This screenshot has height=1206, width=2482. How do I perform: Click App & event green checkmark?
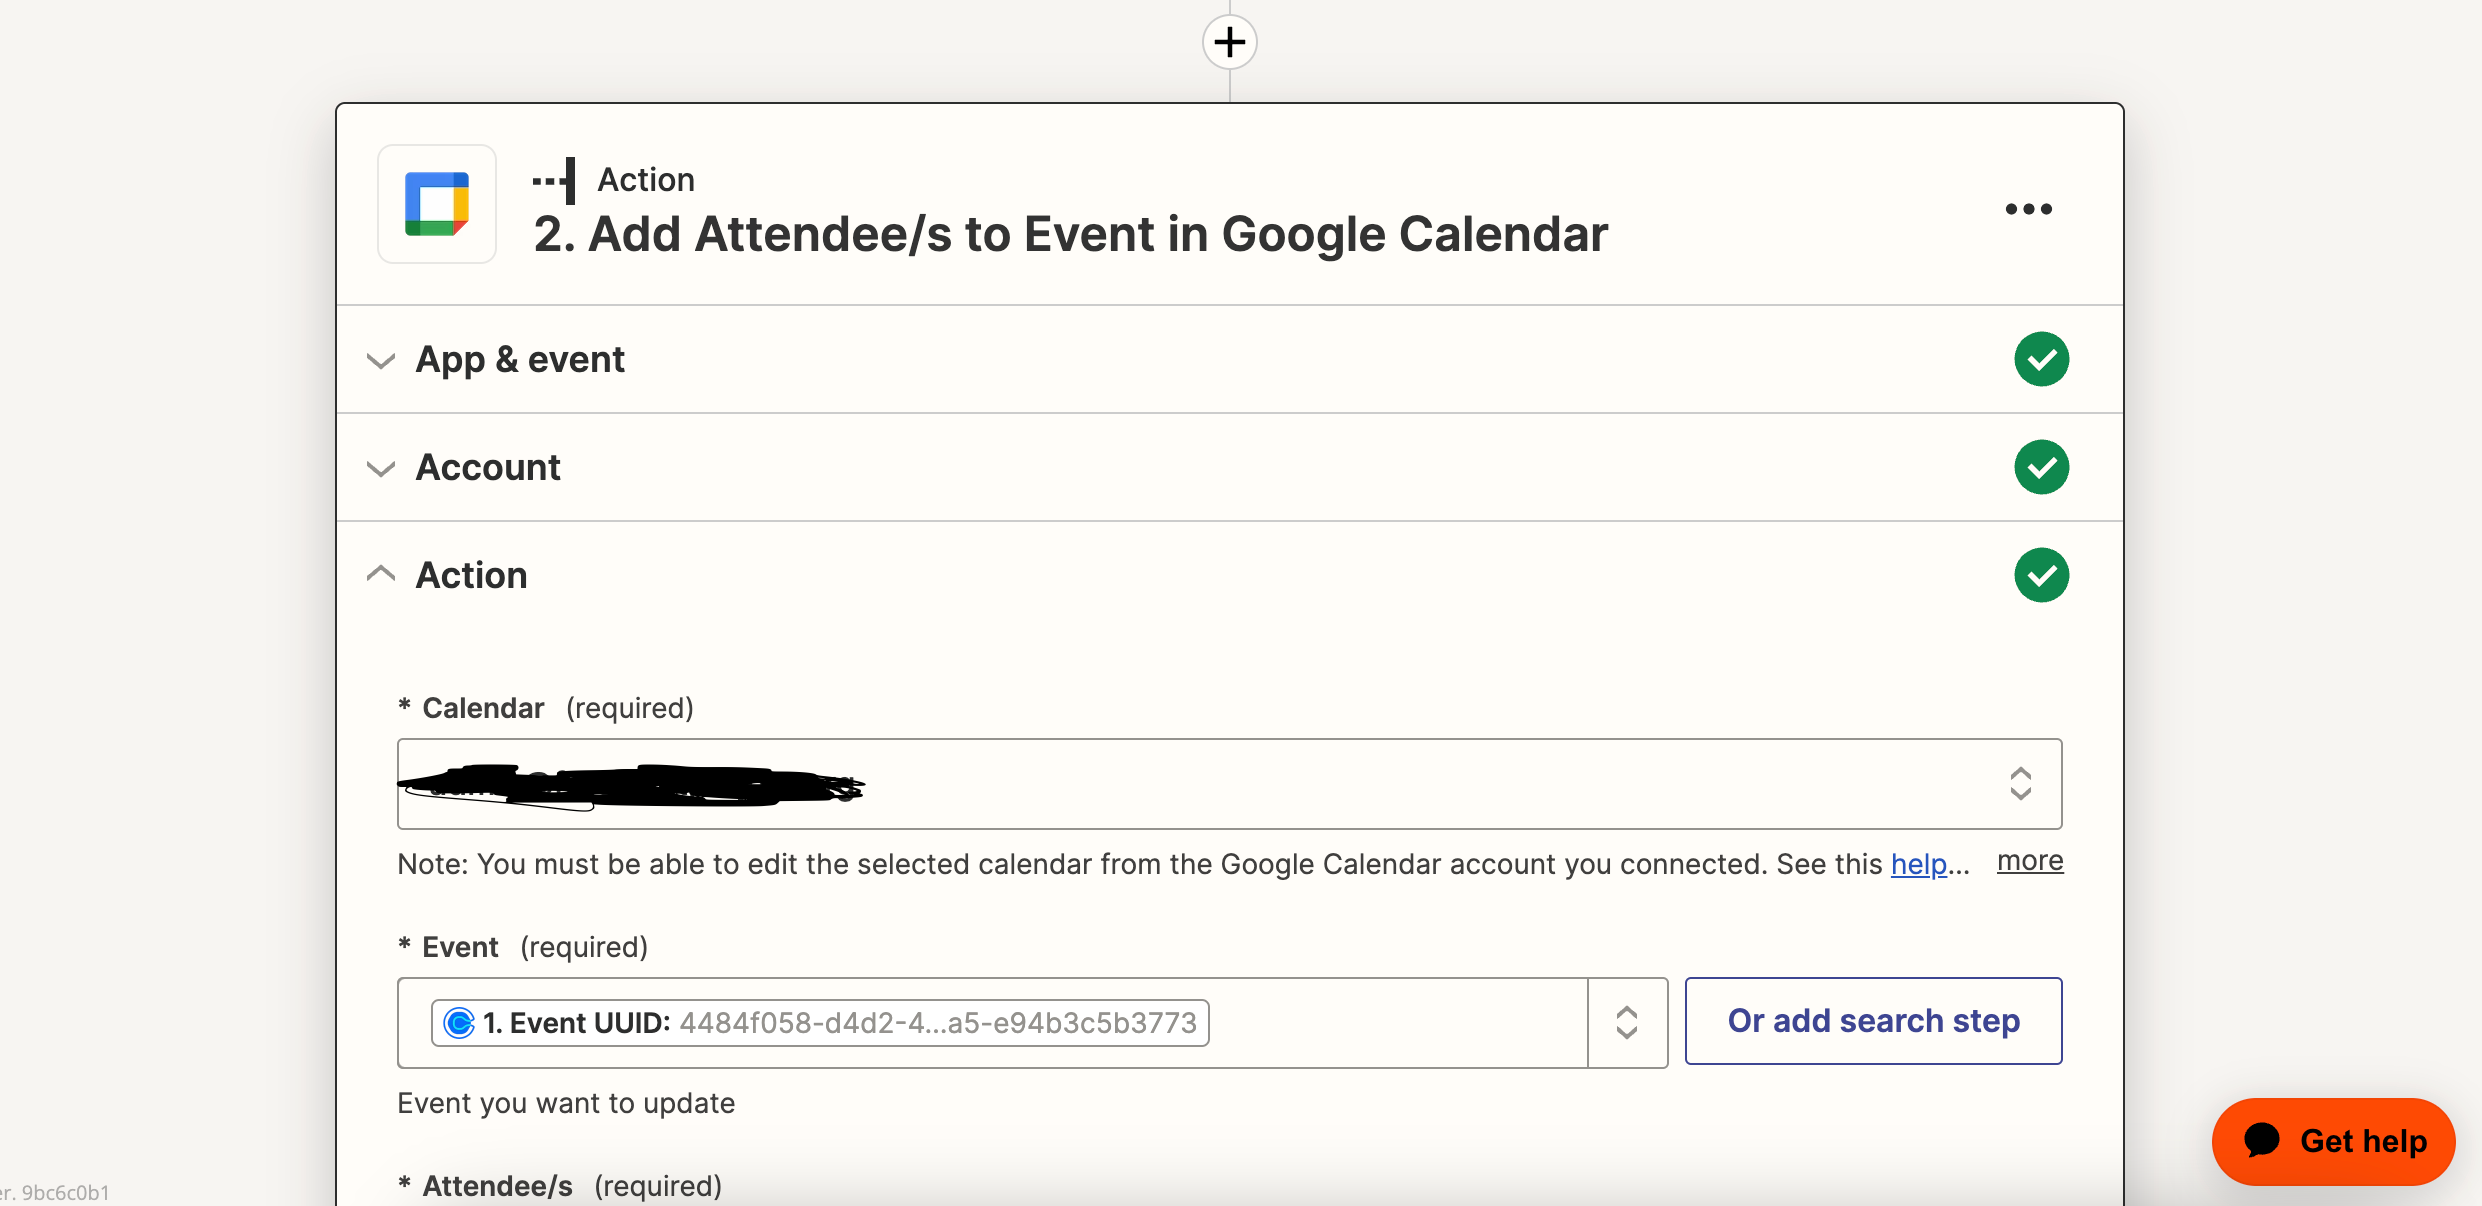pos(2041,359)
